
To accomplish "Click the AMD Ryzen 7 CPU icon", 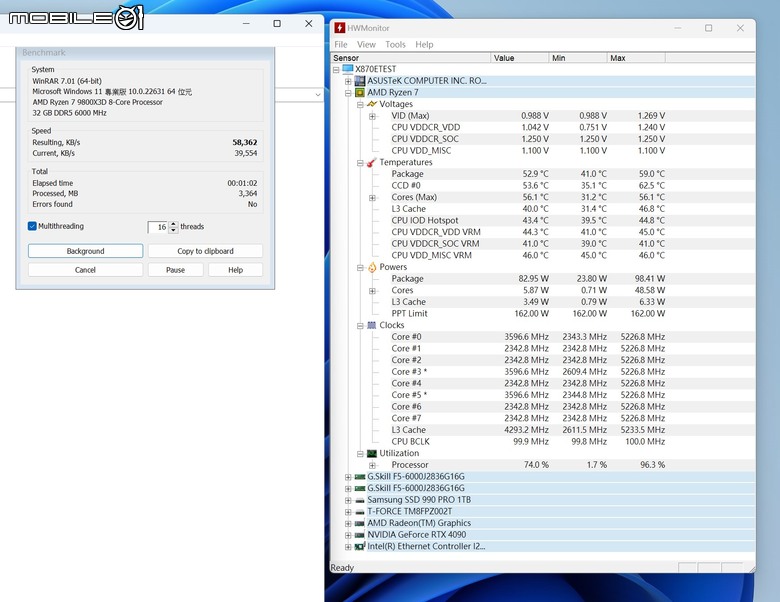I will tap(360, 93).
